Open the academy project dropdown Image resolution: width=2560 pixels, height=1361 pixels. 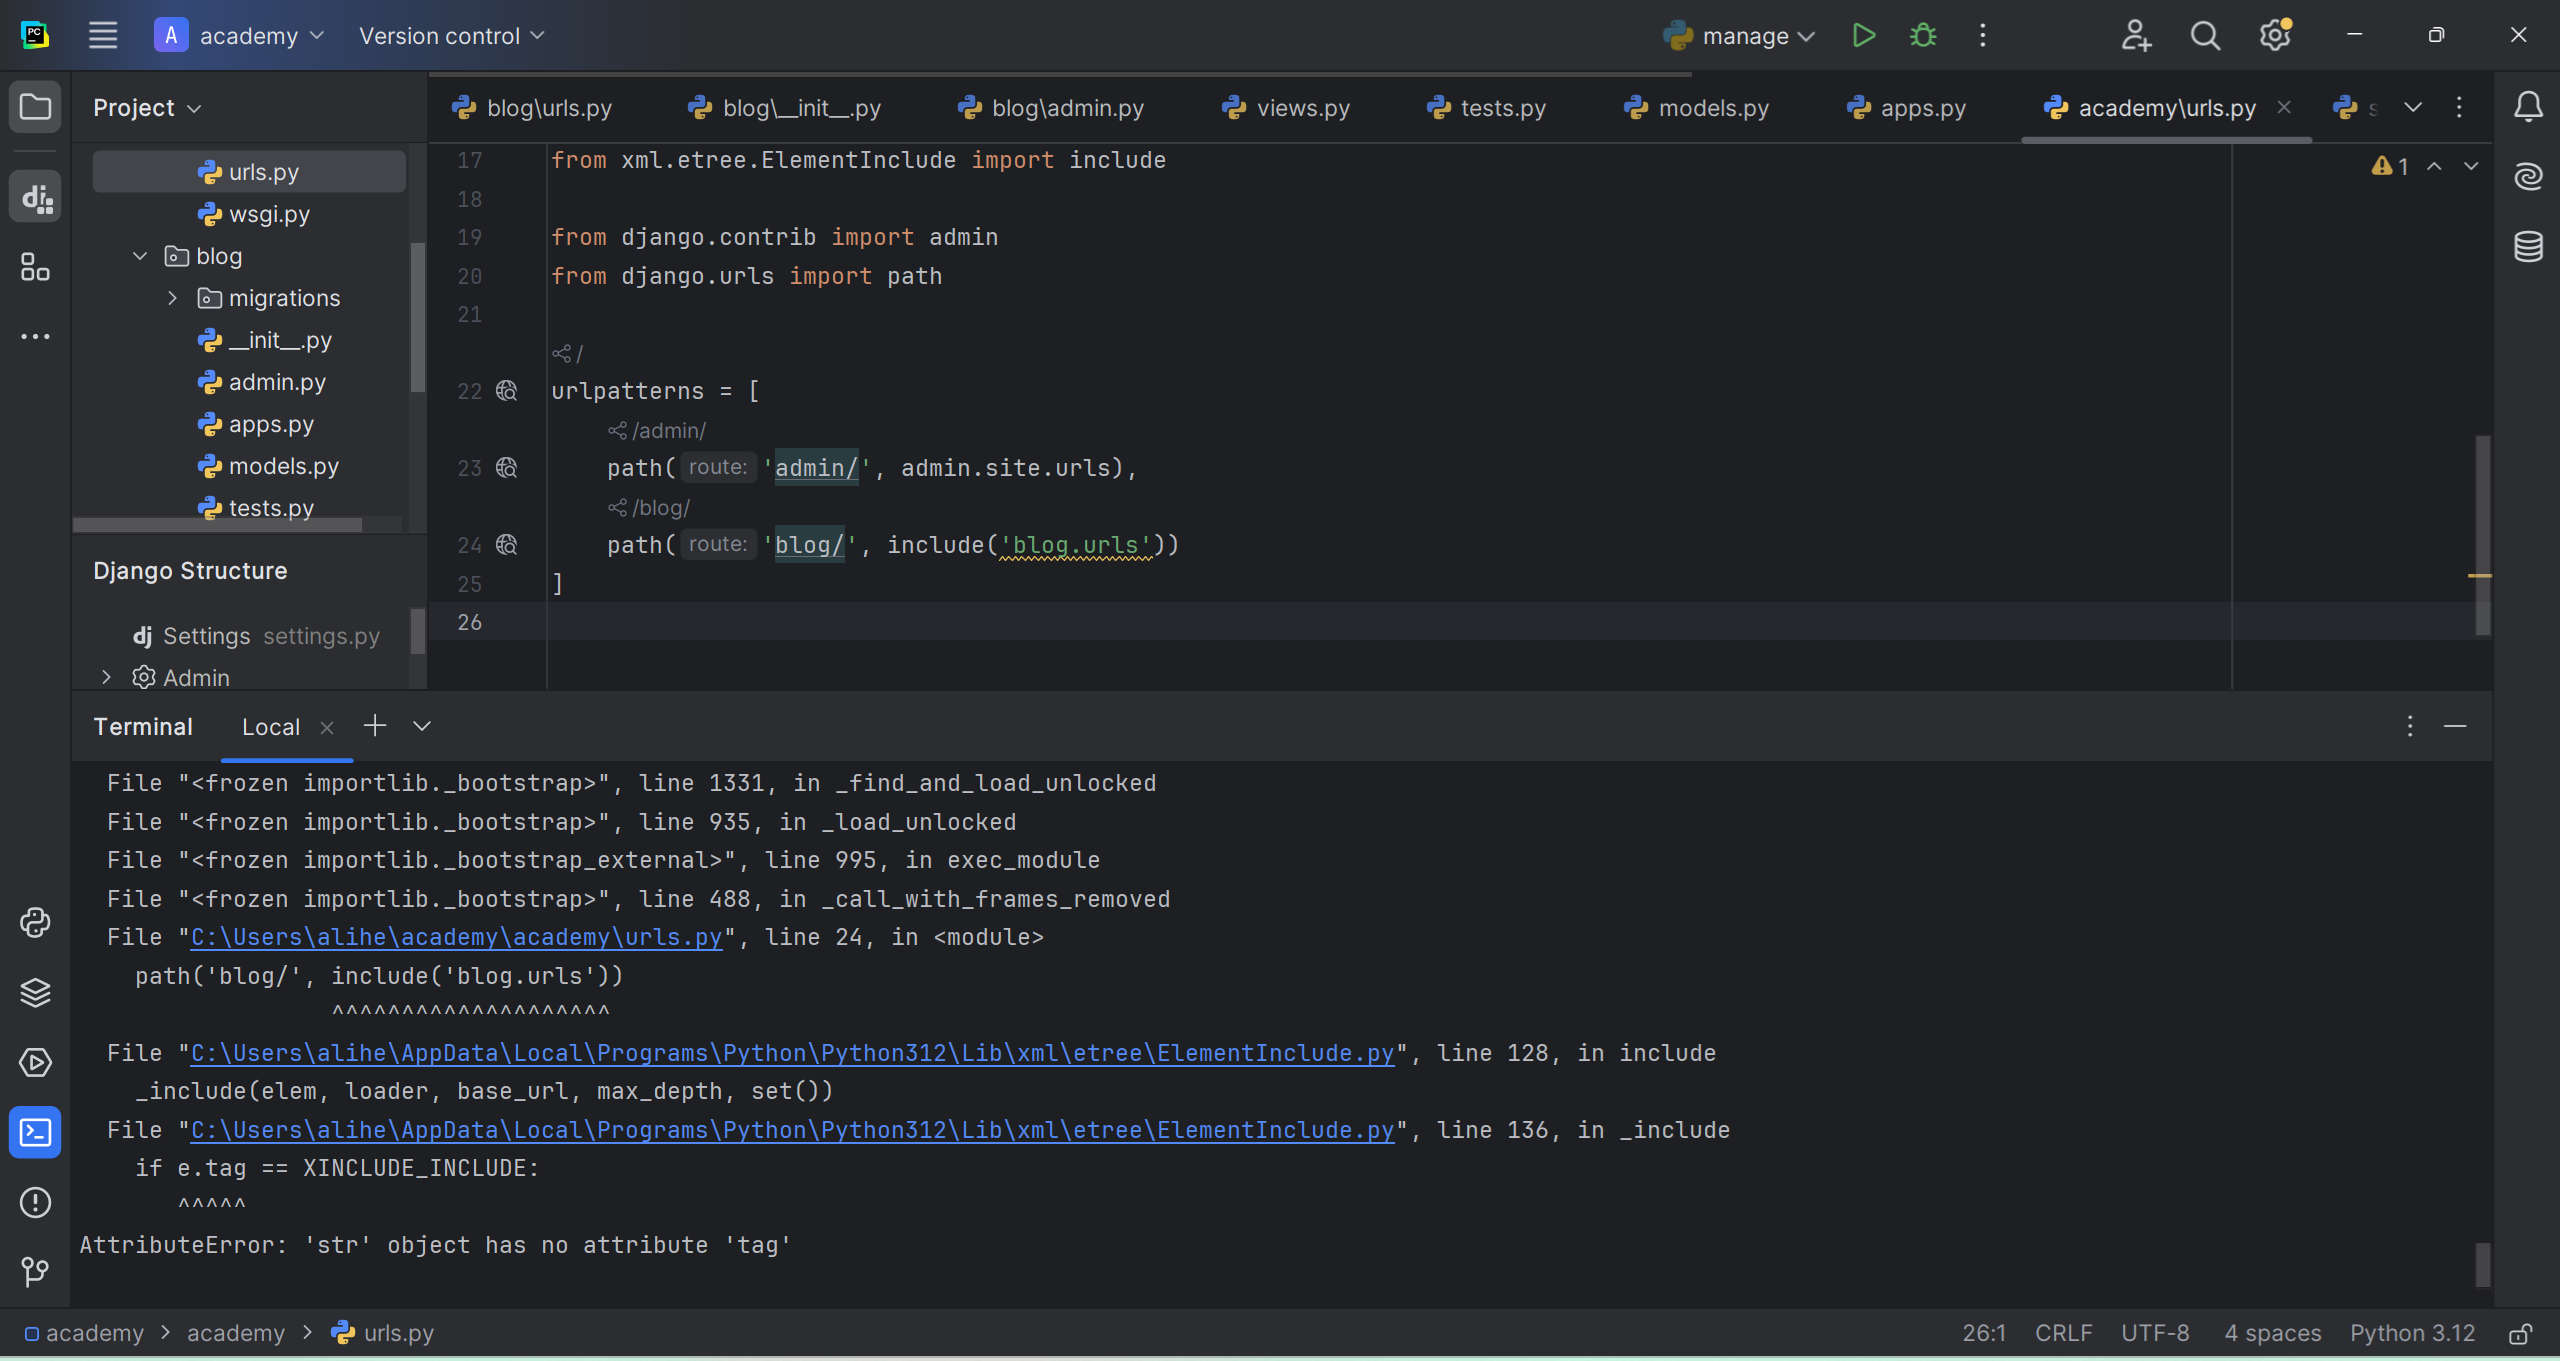[x=240, y=36]
